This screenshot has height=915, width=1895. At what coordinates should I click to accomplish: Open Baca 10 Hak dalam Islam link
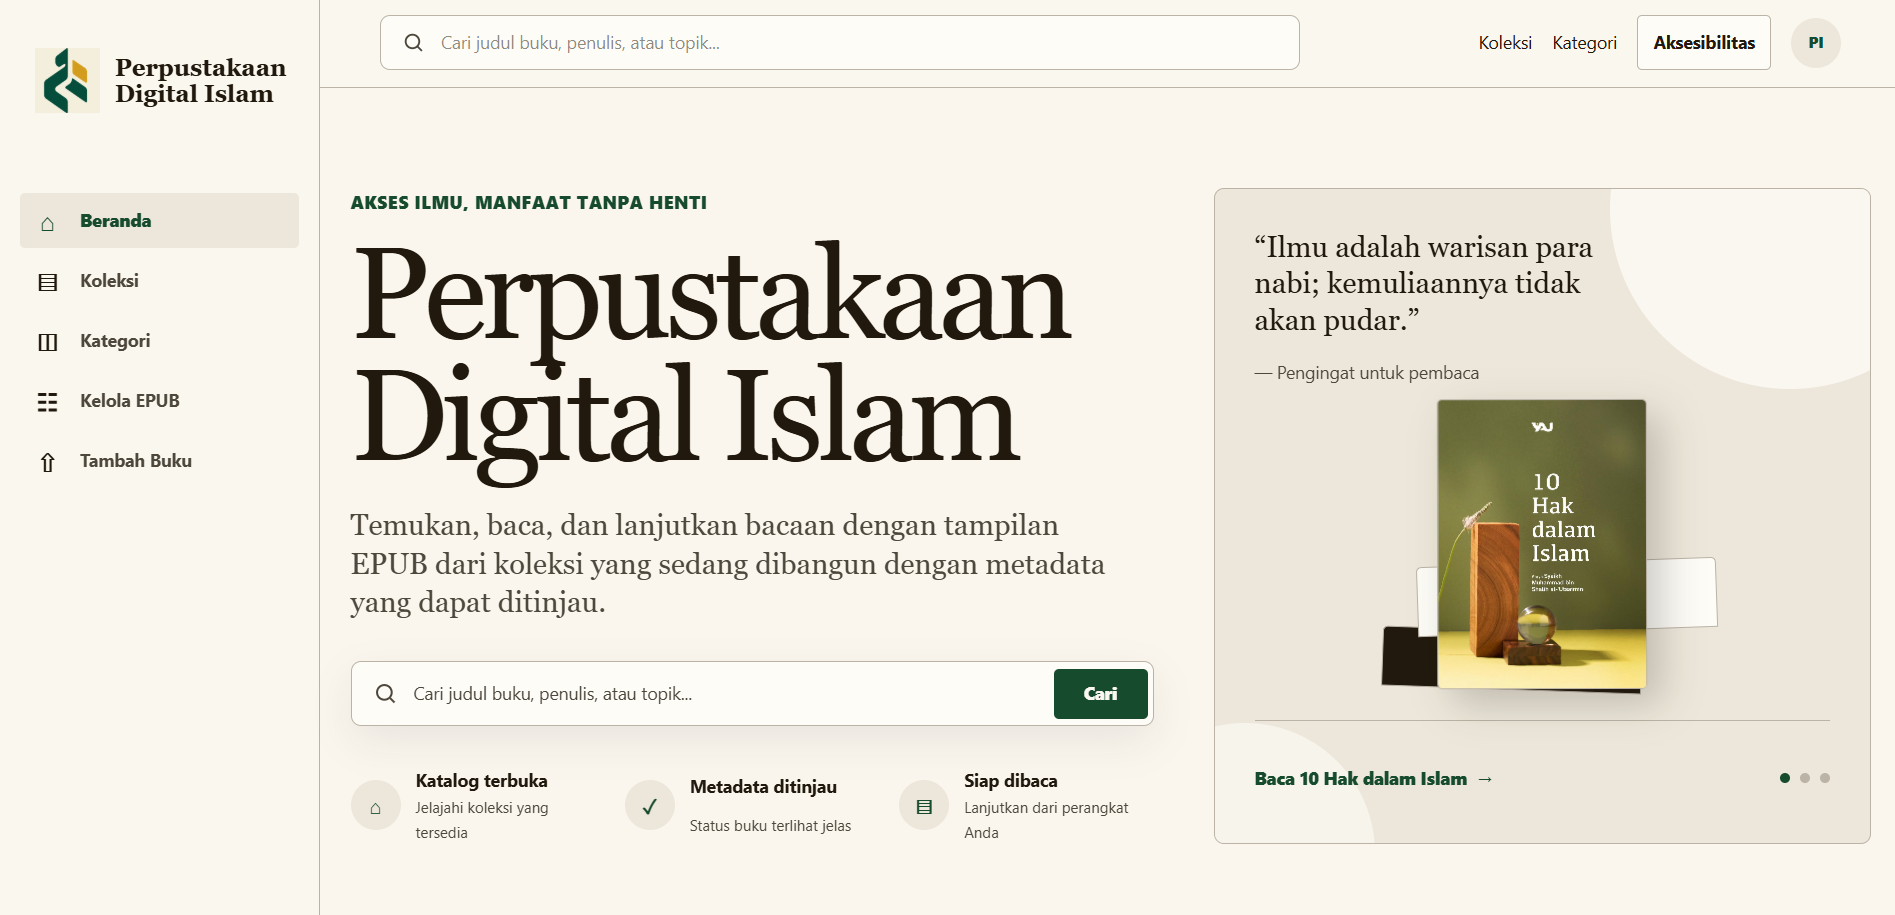tap(1373, 779)
